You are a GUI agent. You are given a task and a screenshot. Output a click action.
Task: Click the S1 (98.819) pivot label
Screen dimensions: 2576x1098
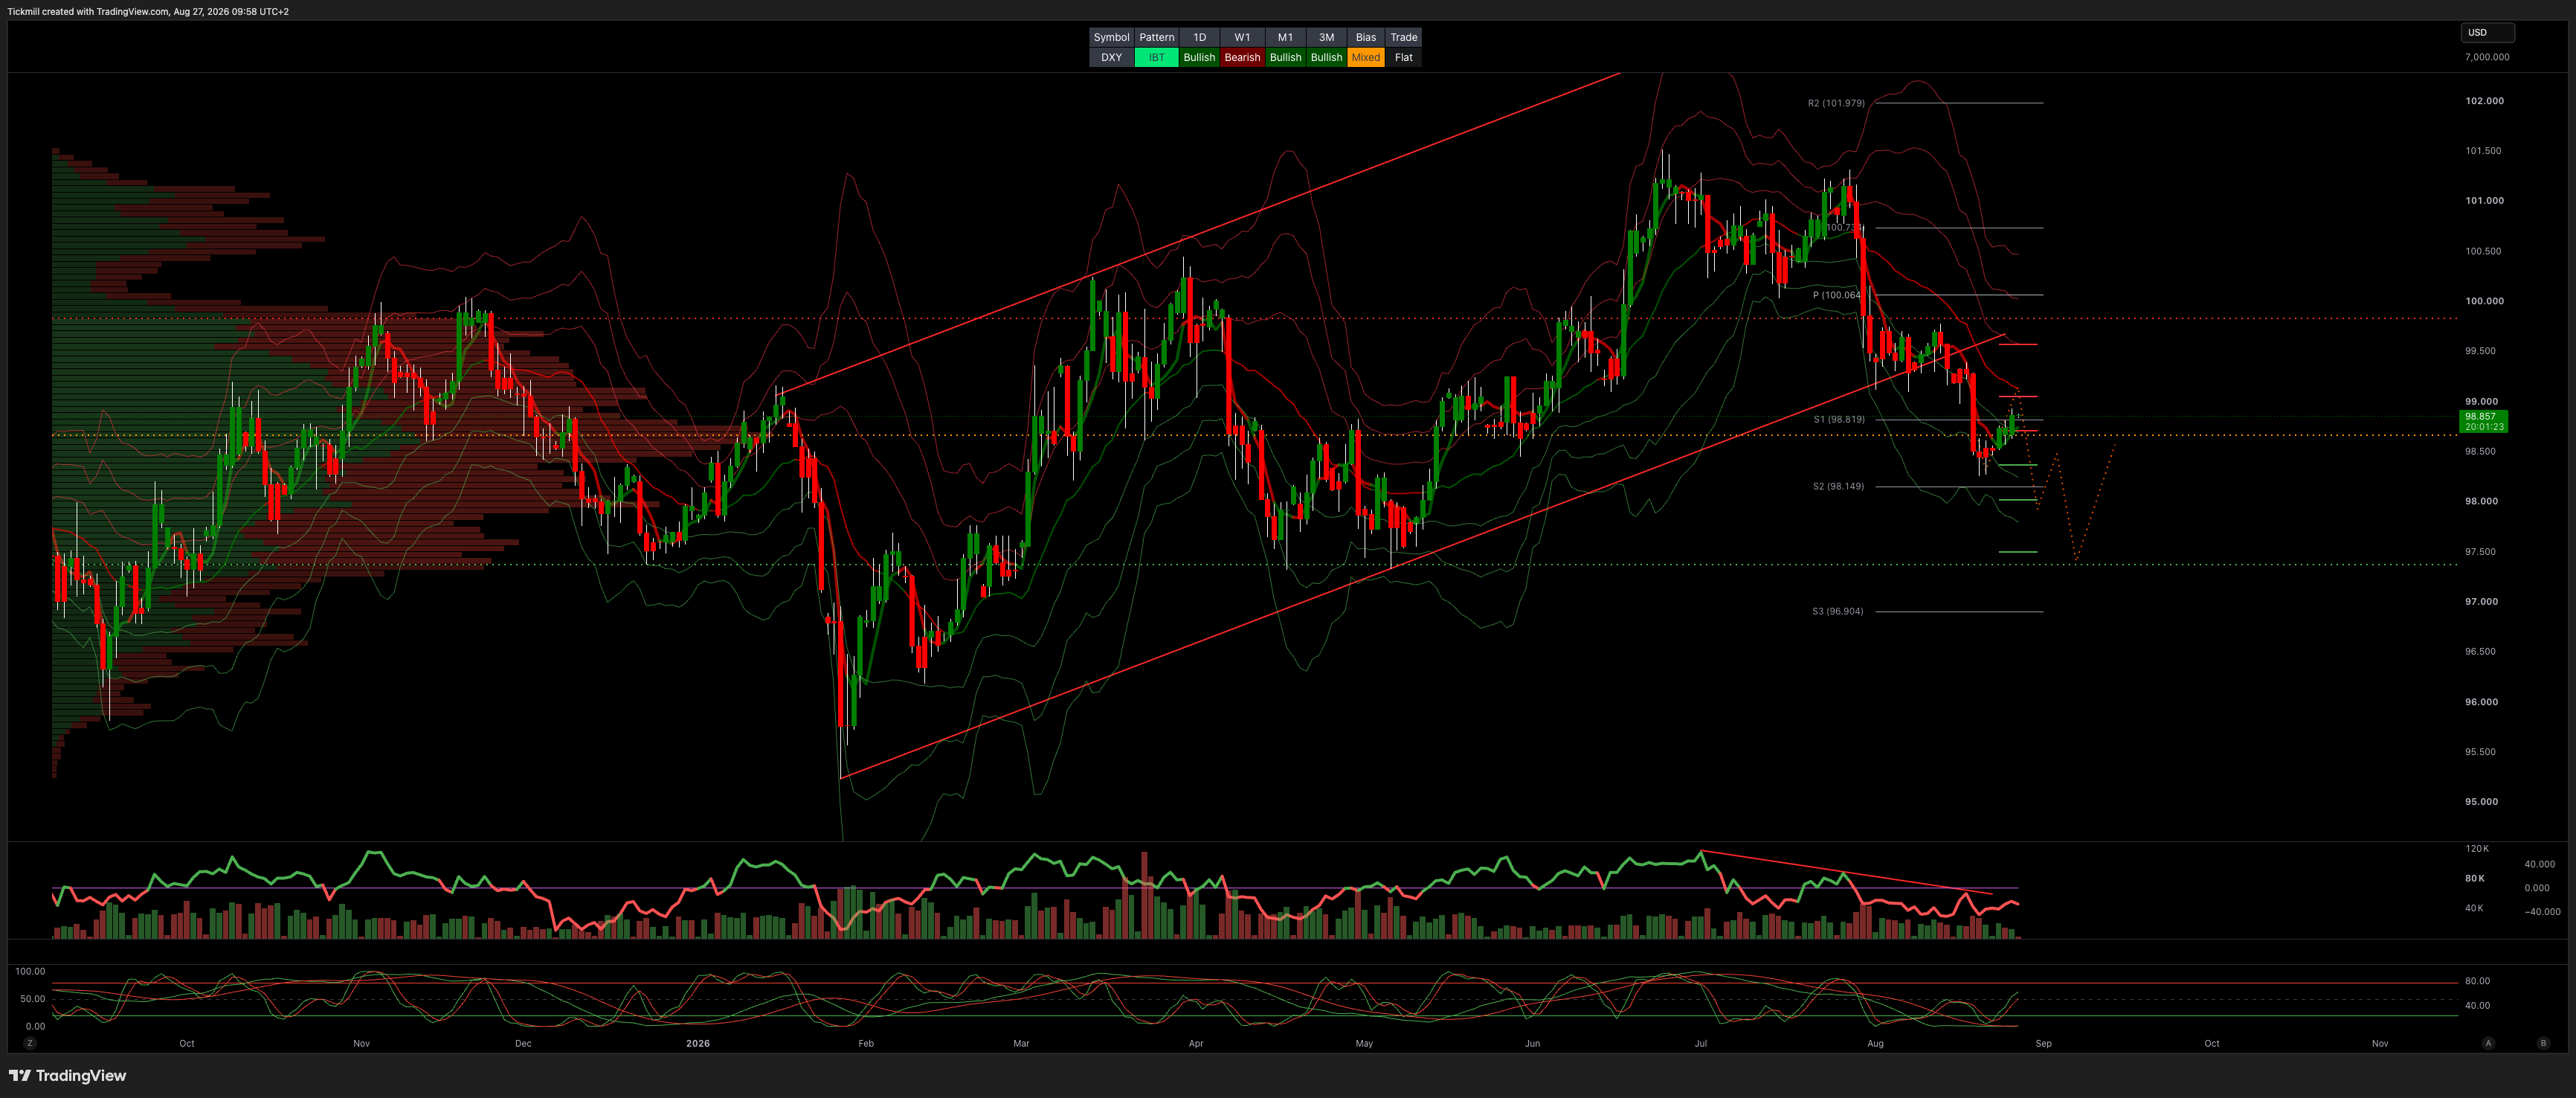pyautogui.click(x=1839, y=419)
